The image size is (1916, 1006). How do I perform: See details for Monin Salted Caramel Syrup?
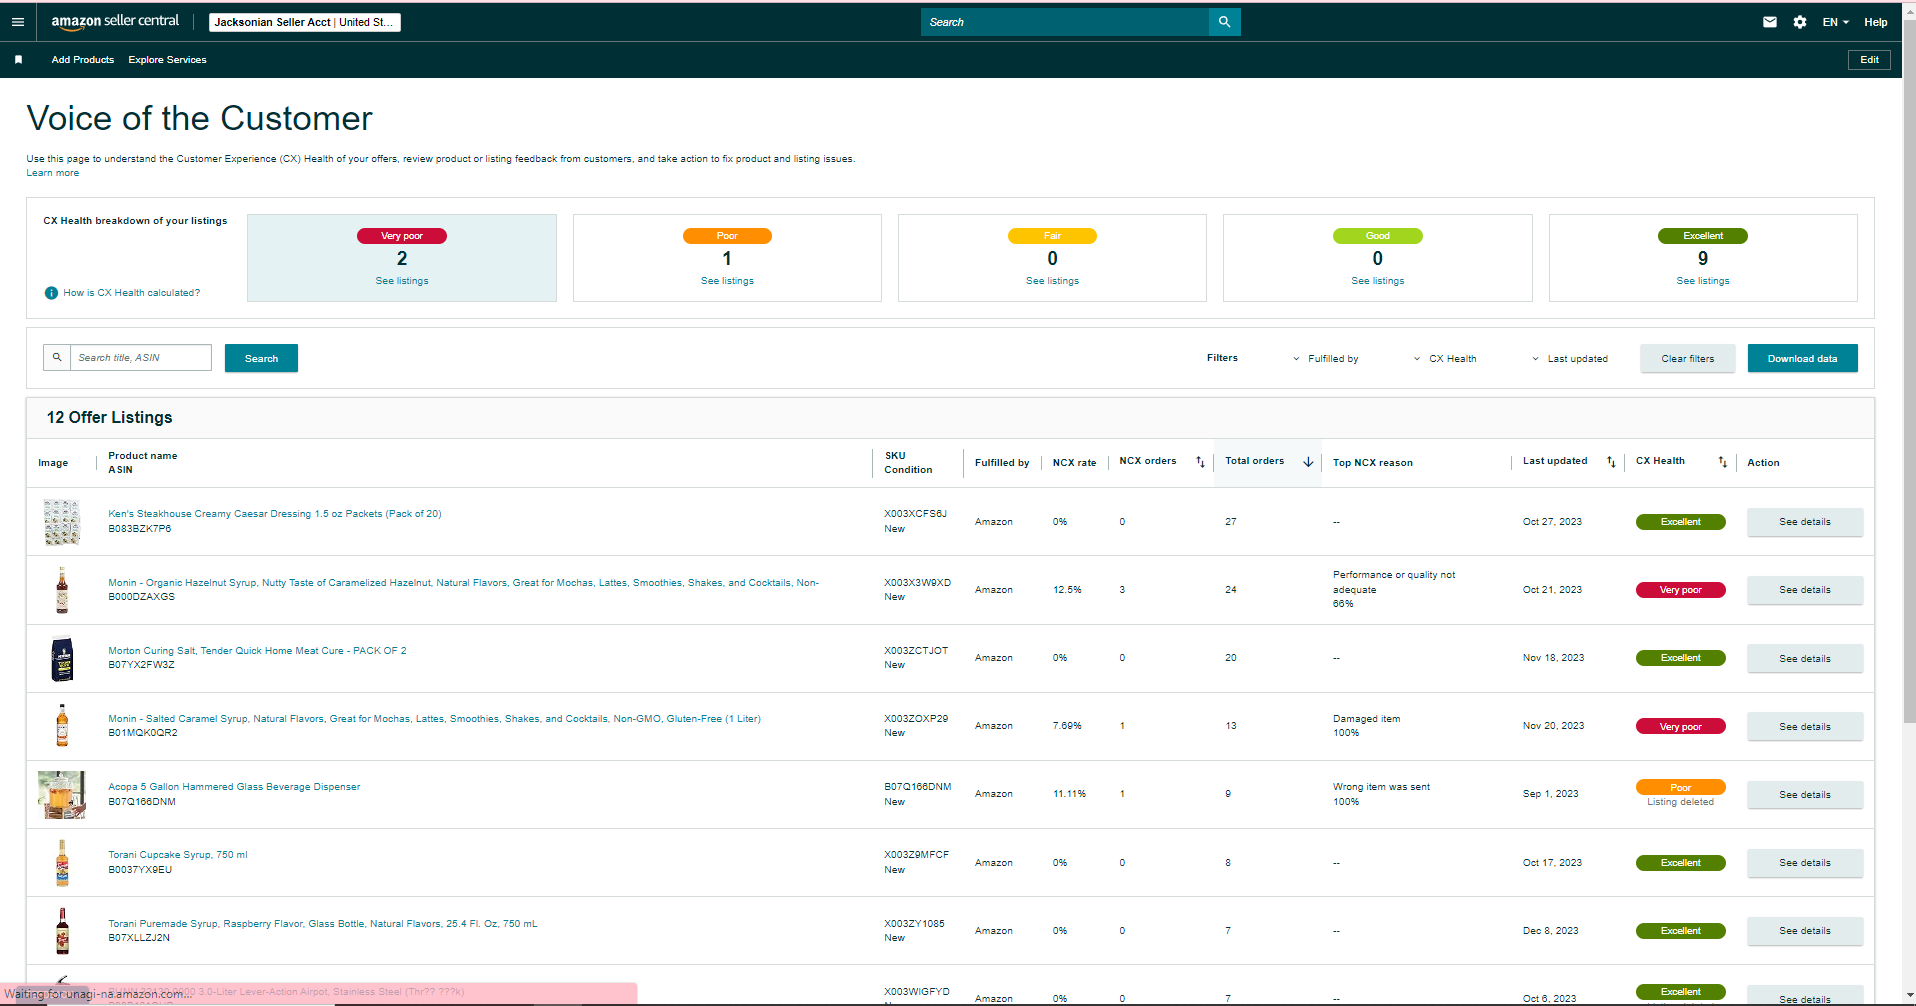(x=1805, y=727)
